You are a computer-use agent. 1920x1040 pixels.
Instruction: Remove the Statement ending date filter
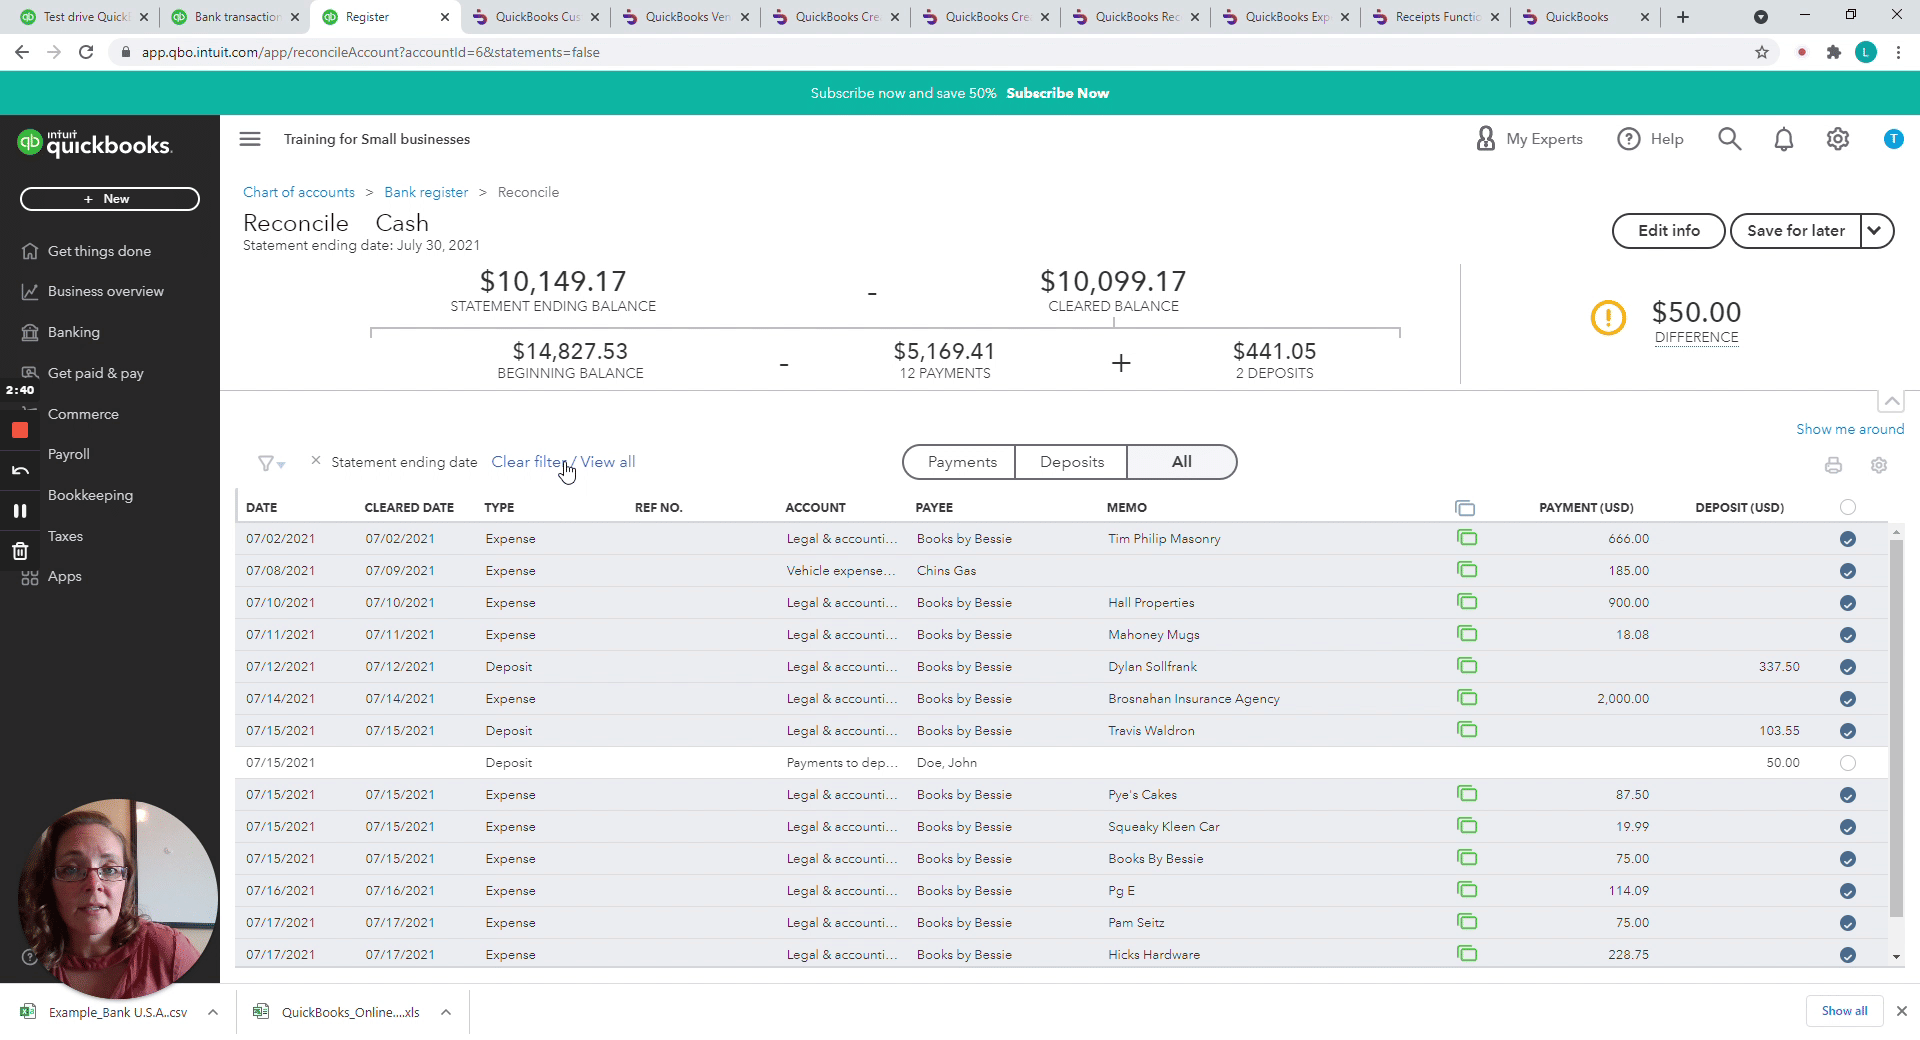(x=316, y=461)
